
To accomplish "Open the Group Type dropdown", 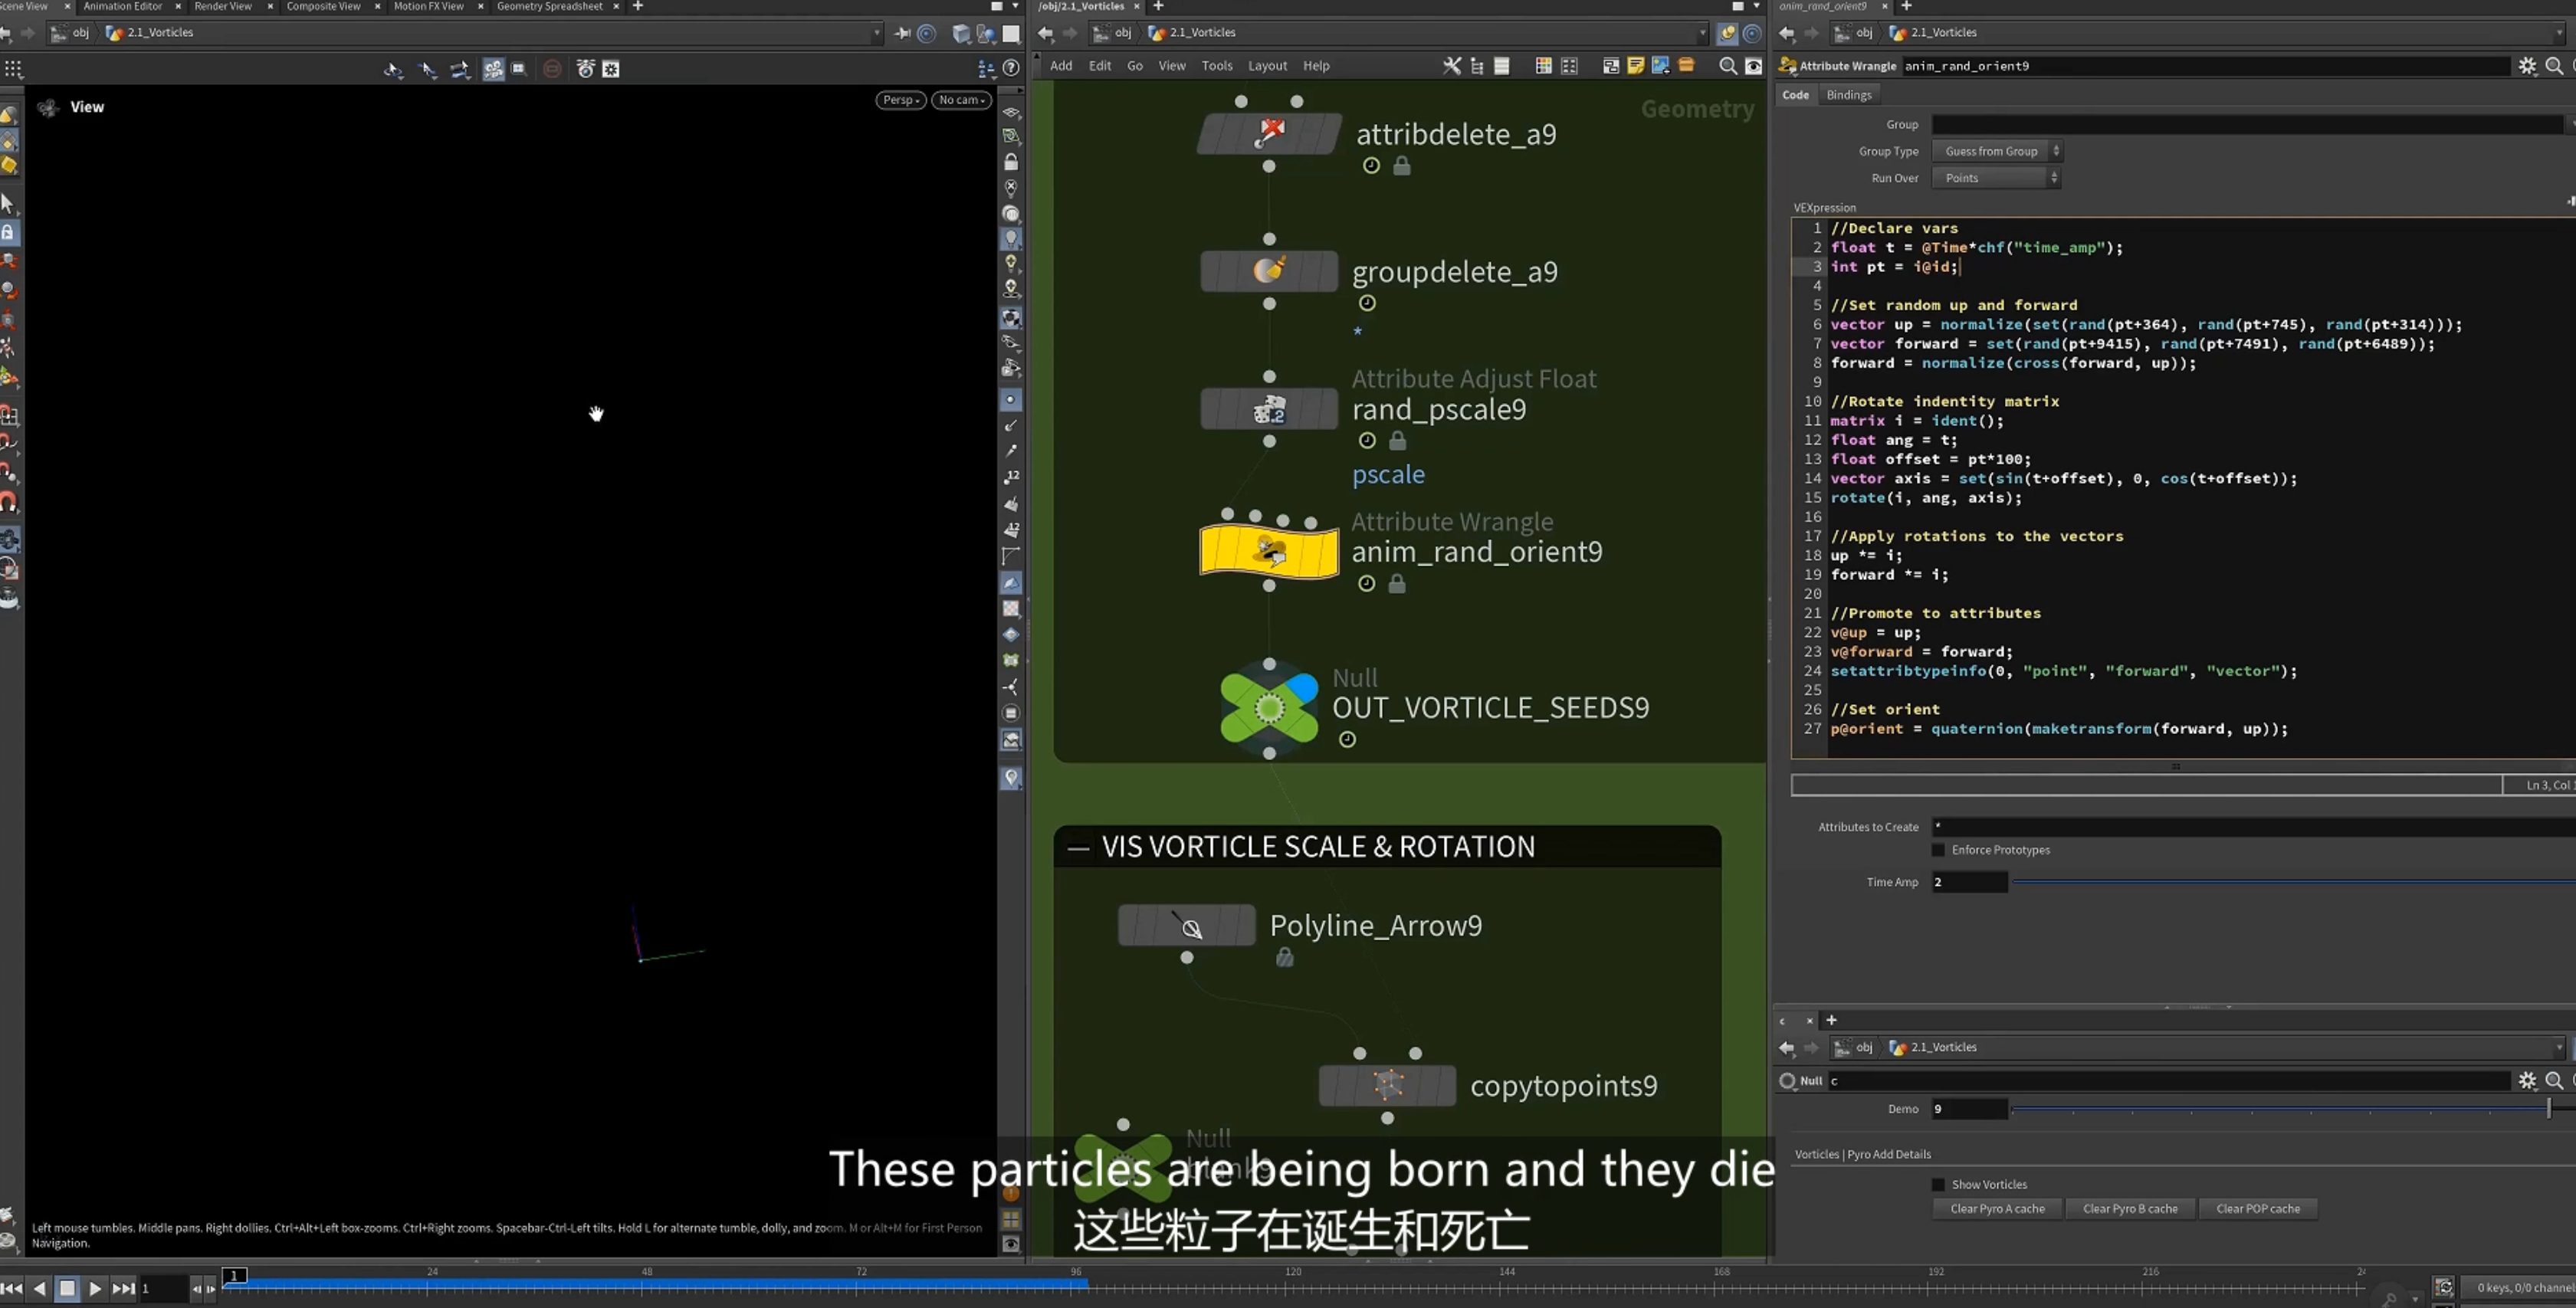I will [1996, 151].
